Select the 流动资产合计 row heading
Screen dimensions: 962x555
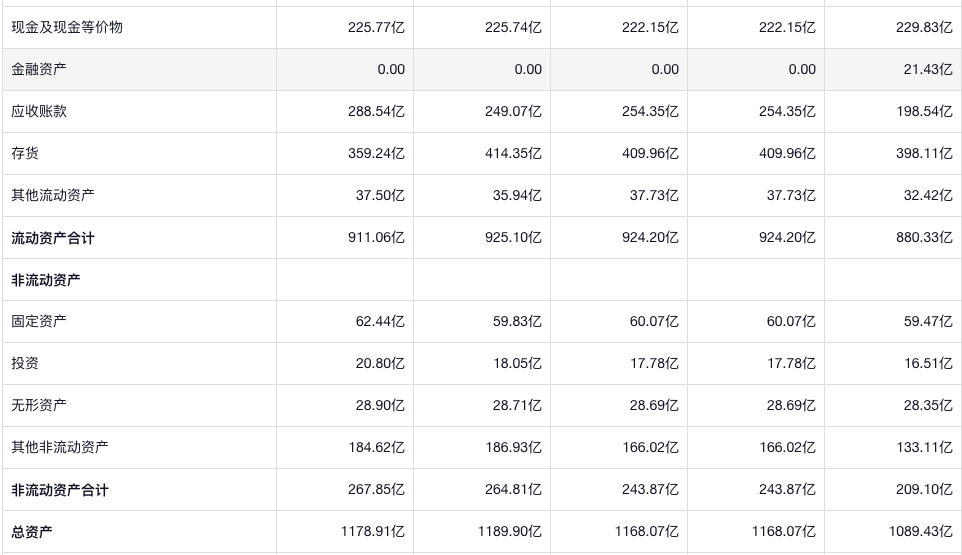tap(53, 238)
